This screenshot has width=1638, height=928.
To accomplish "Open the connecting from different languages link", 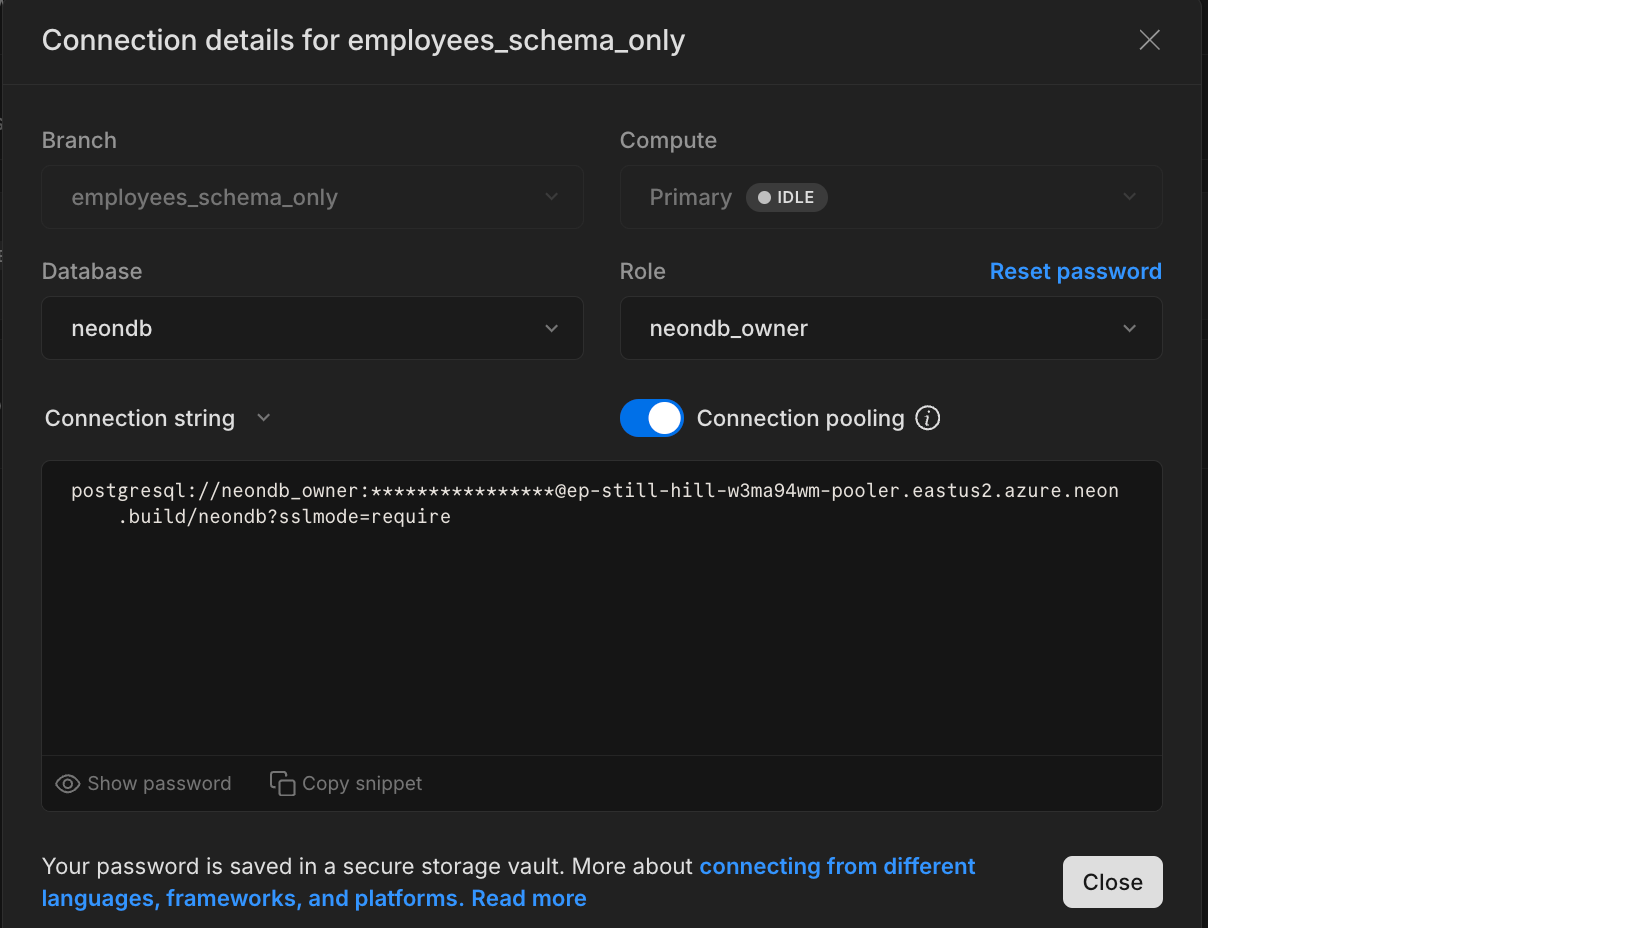I will pos(837,866).
